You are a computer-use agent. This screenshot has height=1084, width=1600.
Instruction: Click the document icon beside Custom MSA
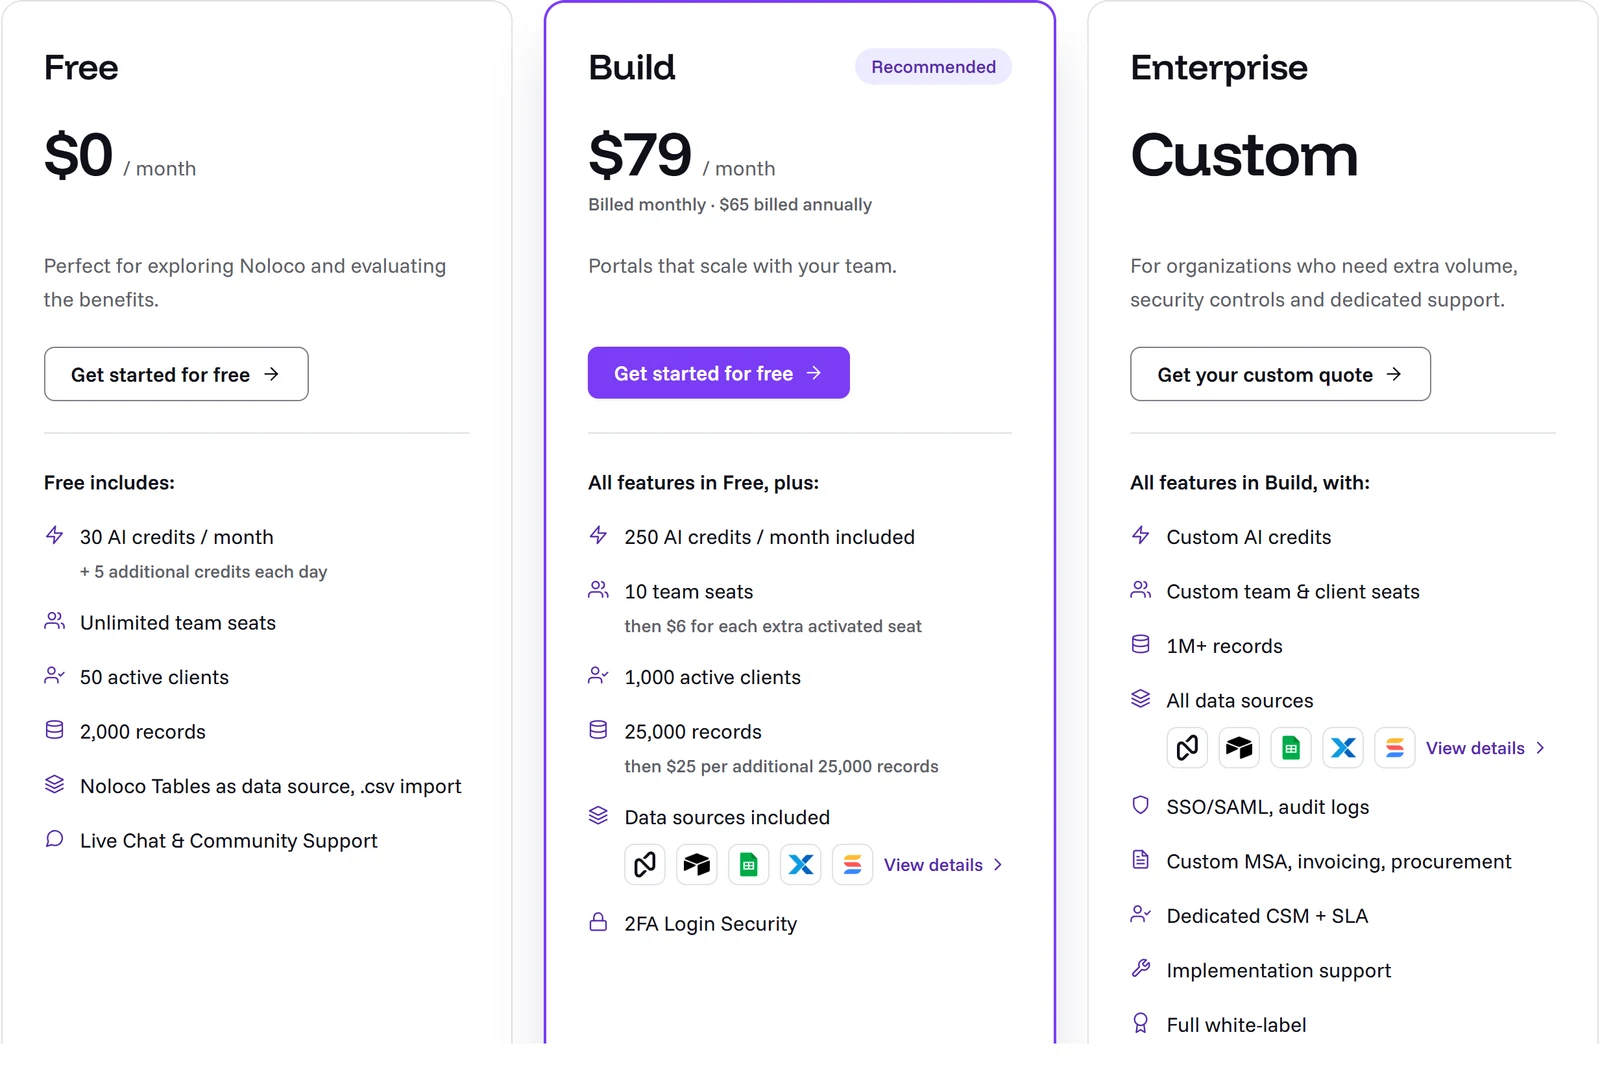[1141, 859]
